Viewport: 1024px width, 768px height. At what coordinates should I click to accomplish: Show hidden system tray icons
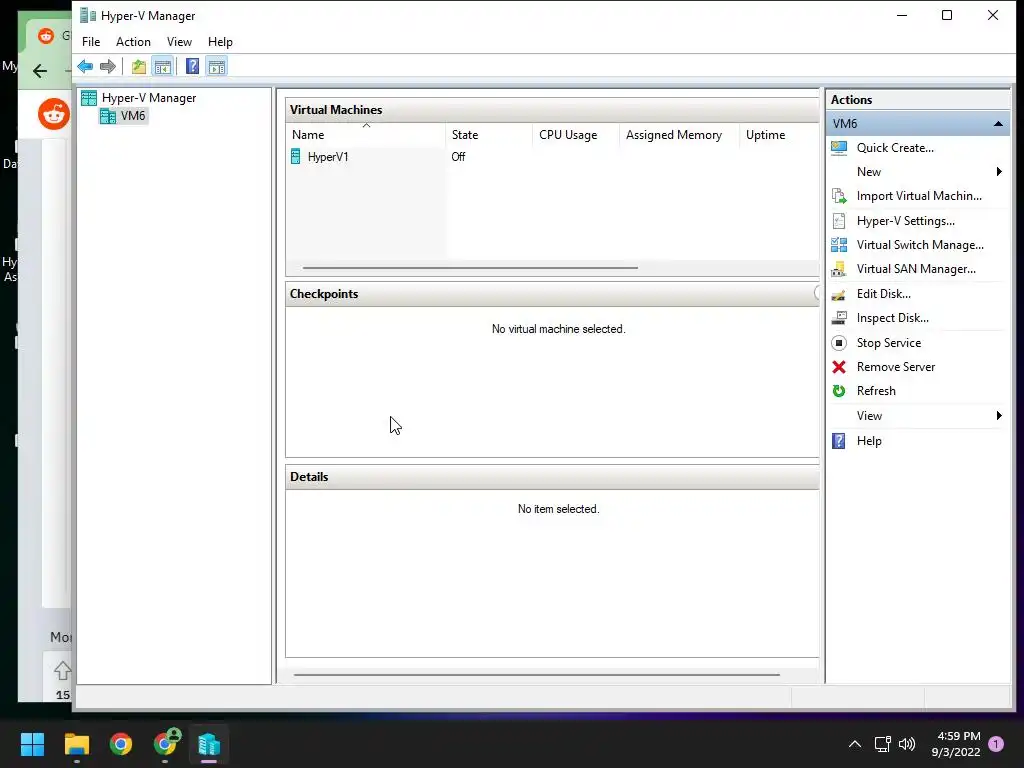pyautogui.click(x=854, y=744)
